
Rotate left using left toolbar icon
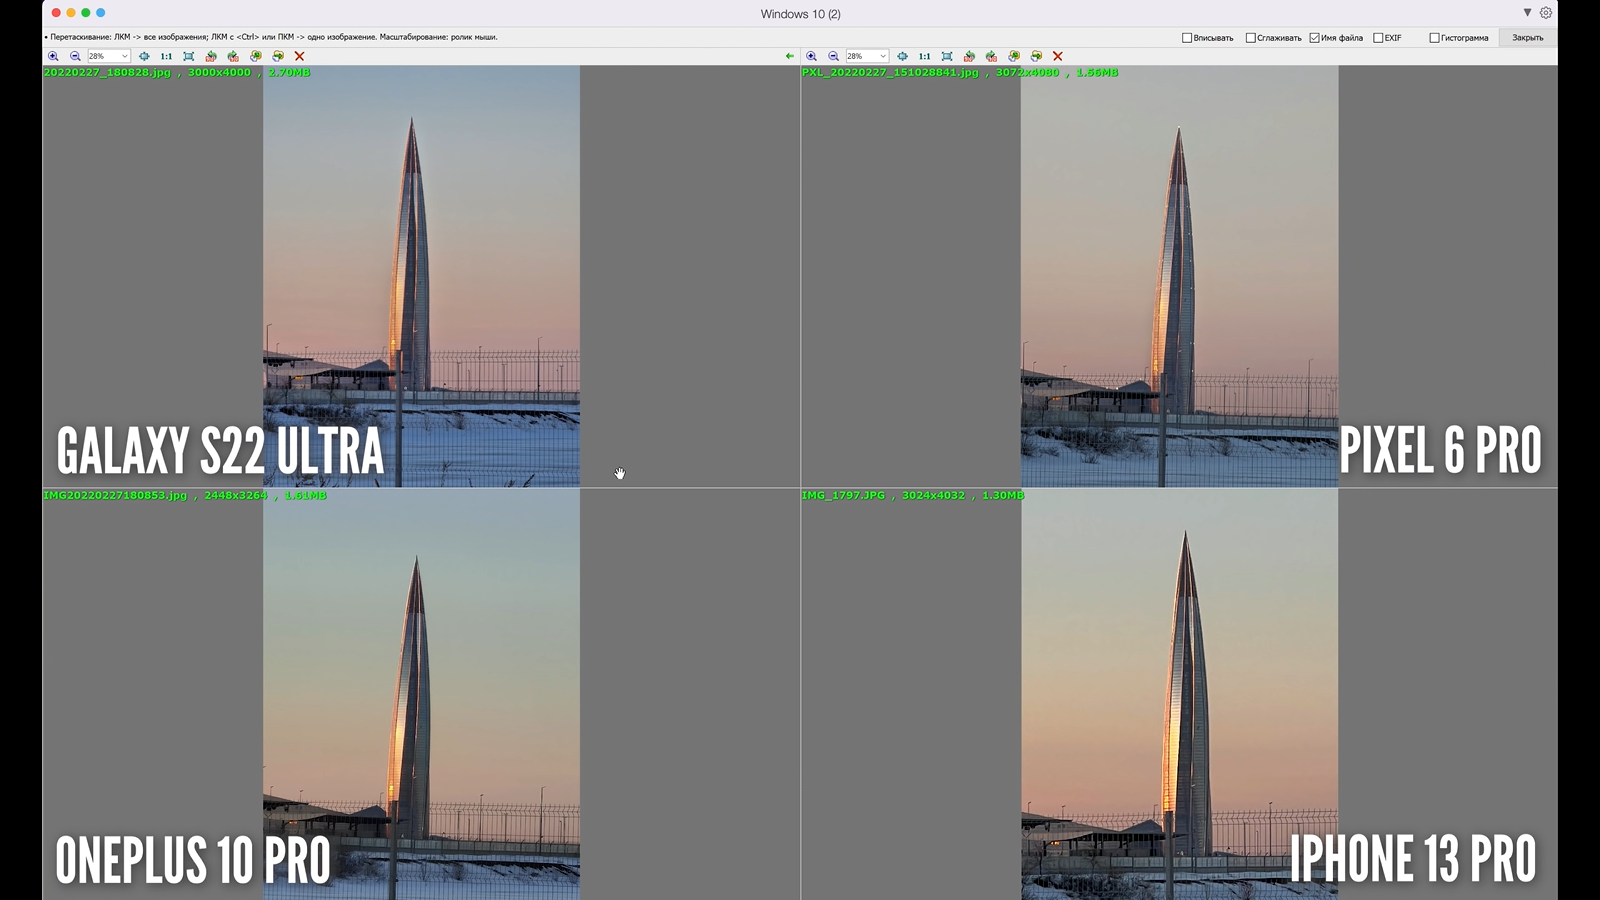(x=211, y=57)
